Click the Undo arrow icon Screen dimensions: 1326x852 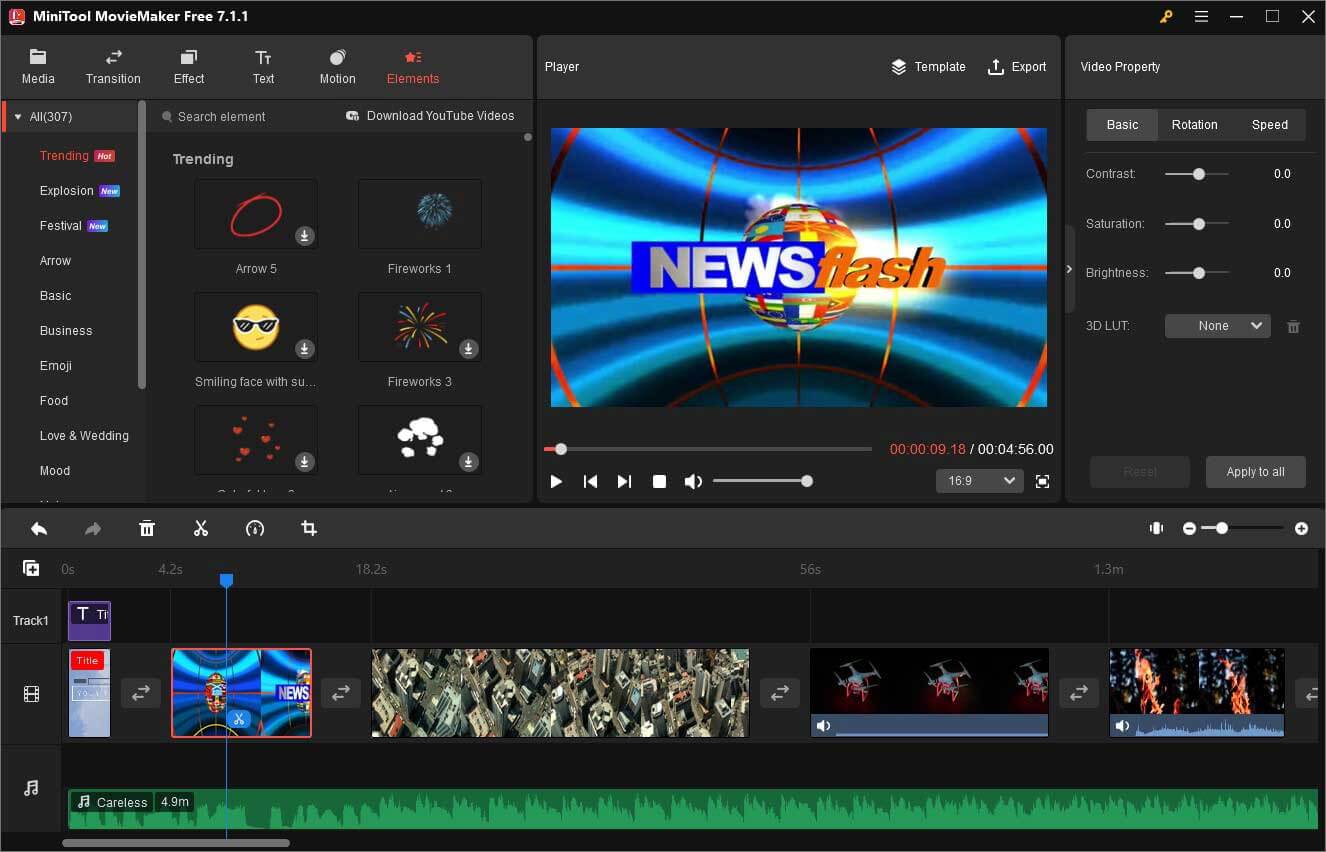click(39, 528)
